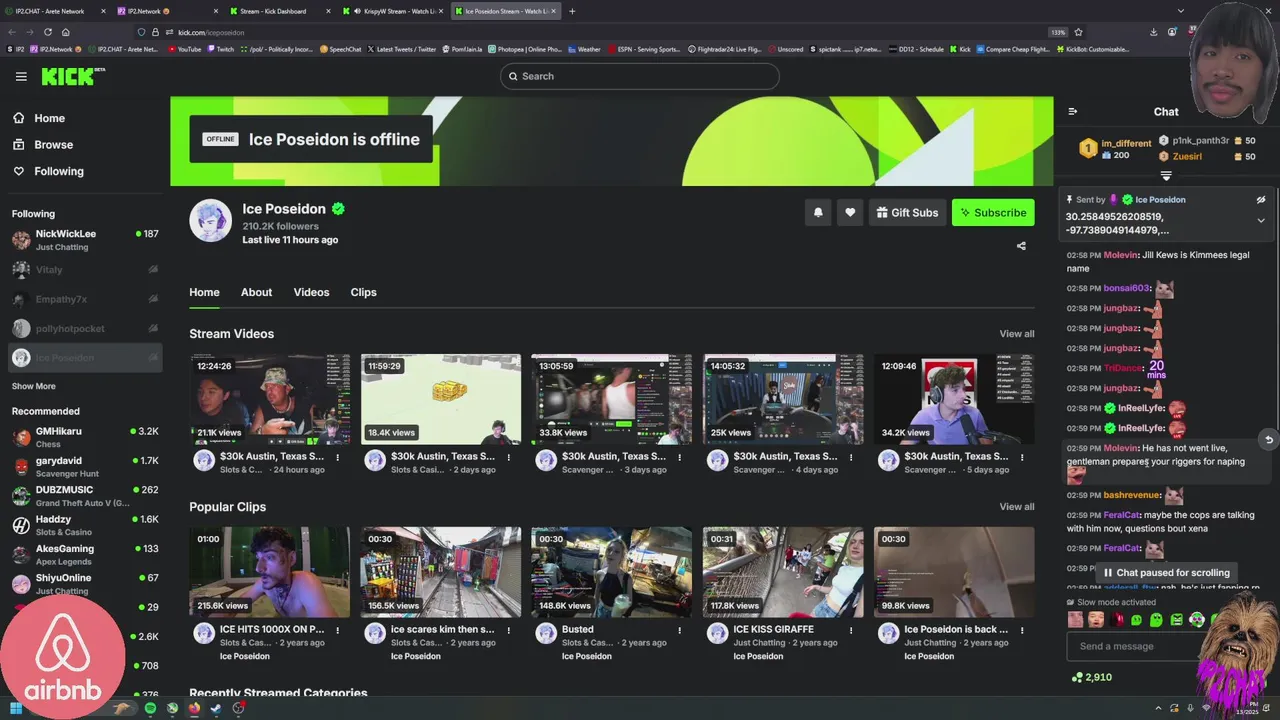Bookmark this page star icon

(x=1078, y=32)
